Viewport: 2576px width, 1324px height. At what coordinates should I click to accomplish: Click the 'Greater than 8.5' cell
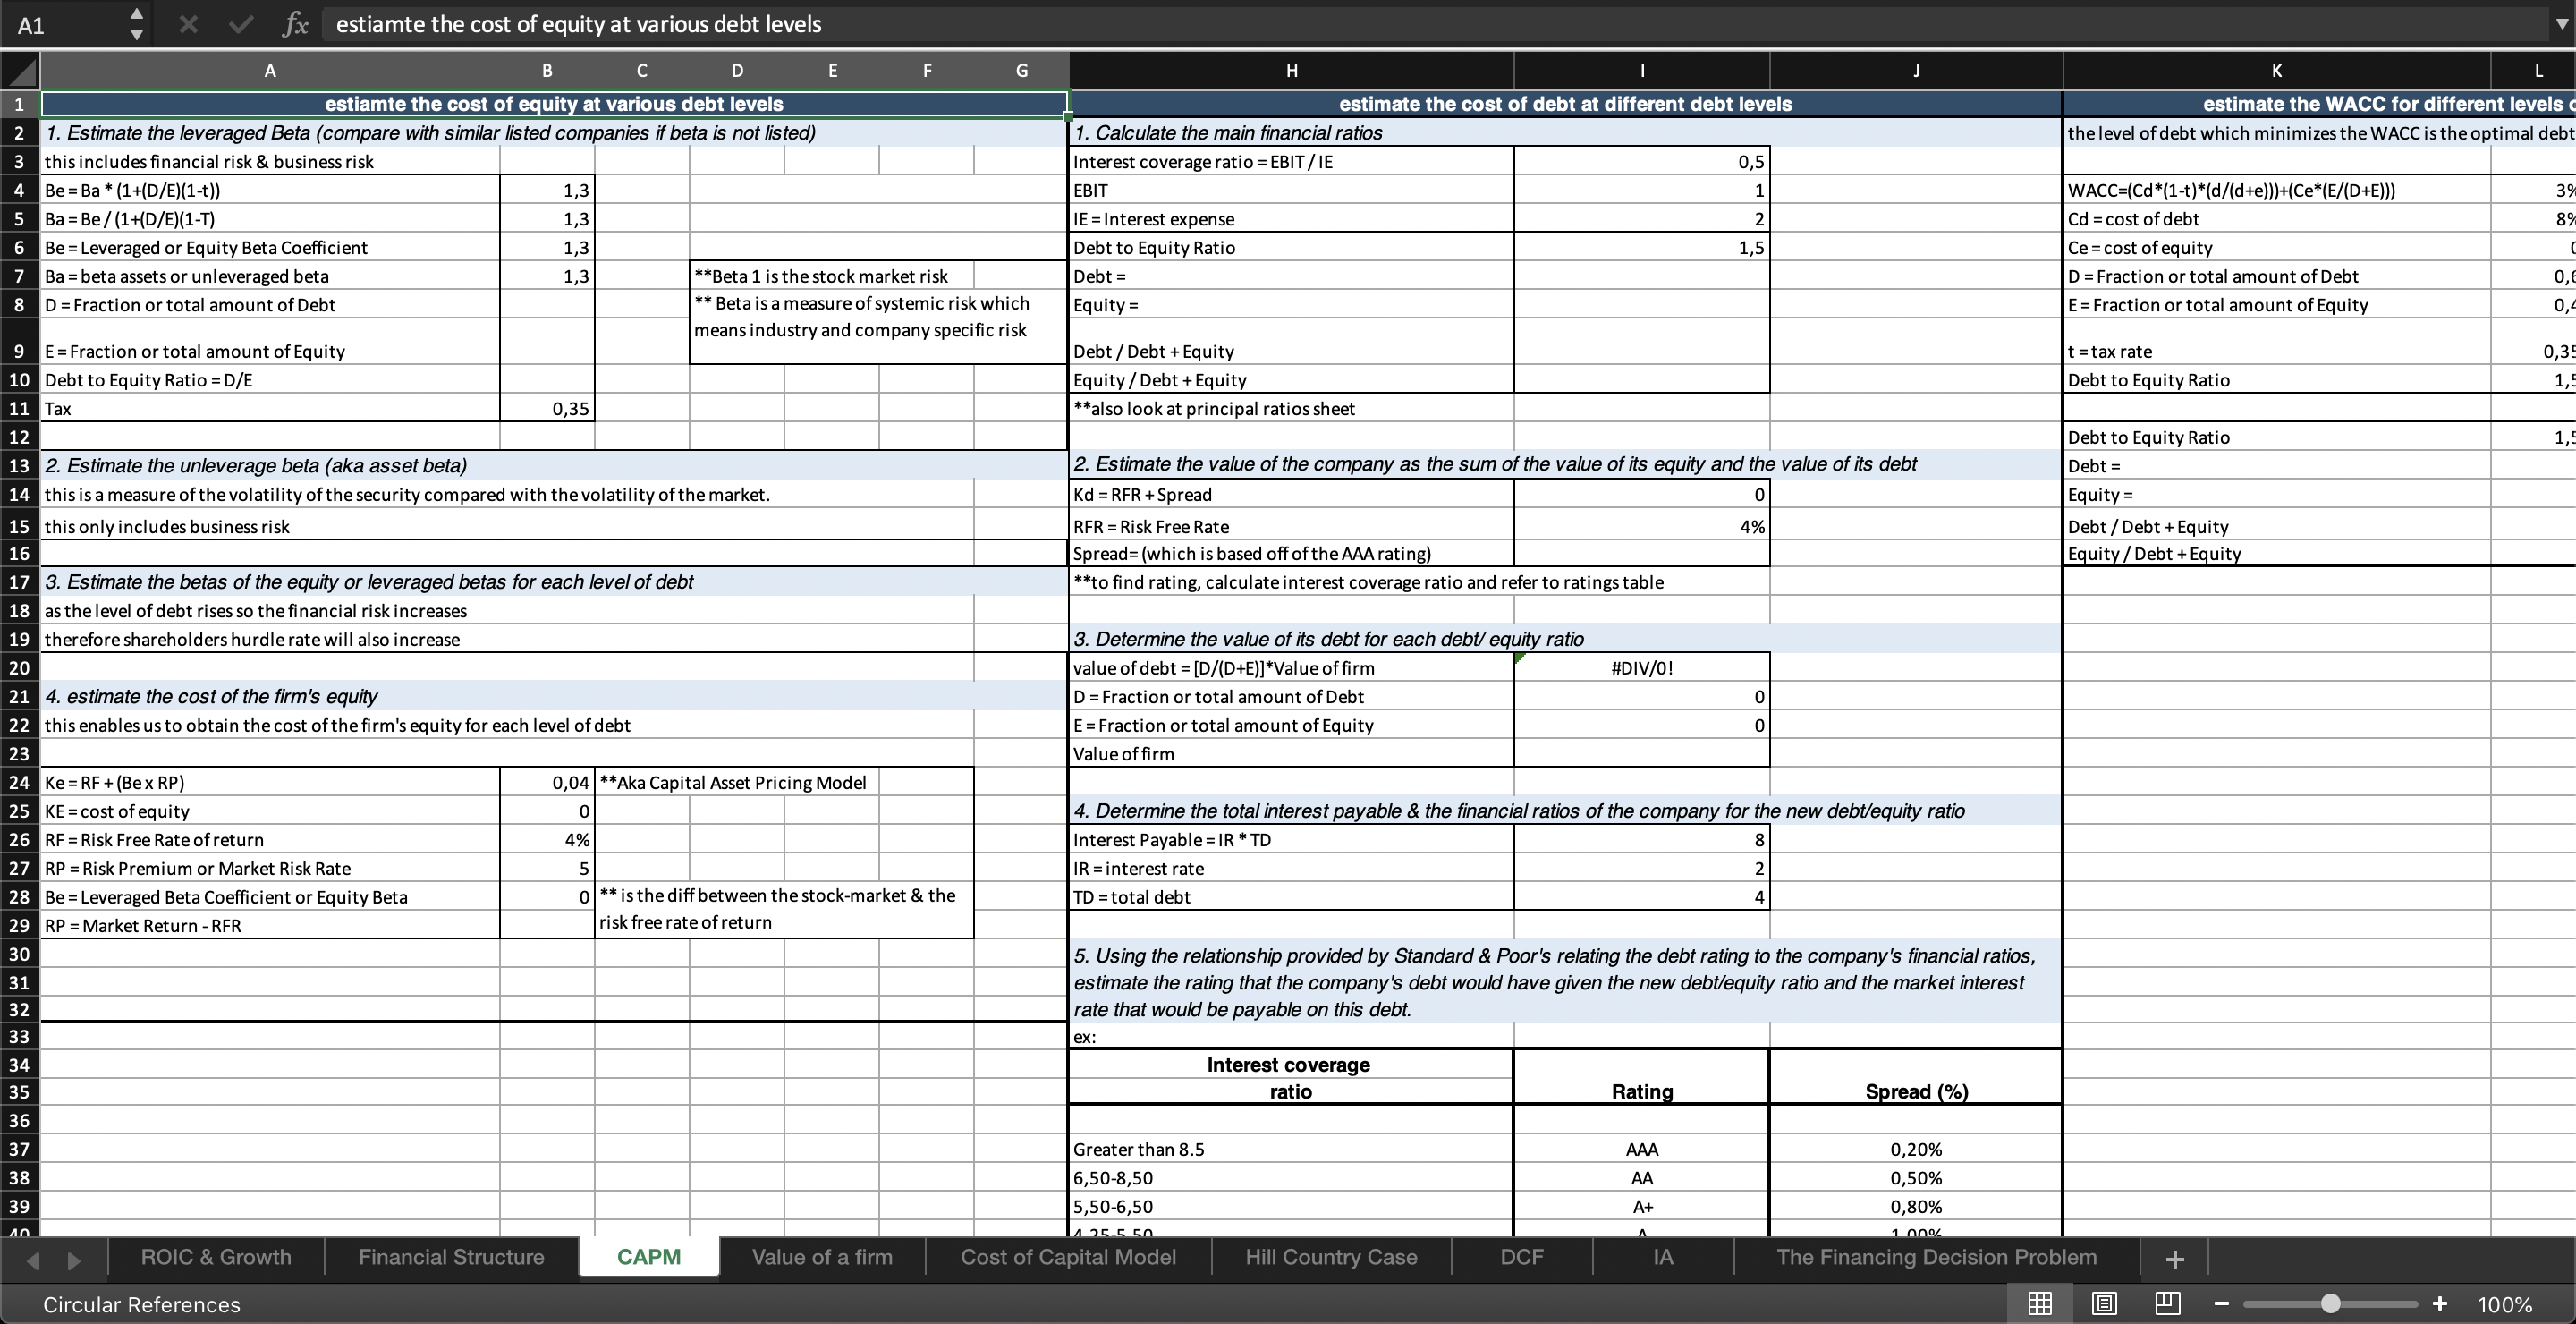(x=1291, y=1149)
